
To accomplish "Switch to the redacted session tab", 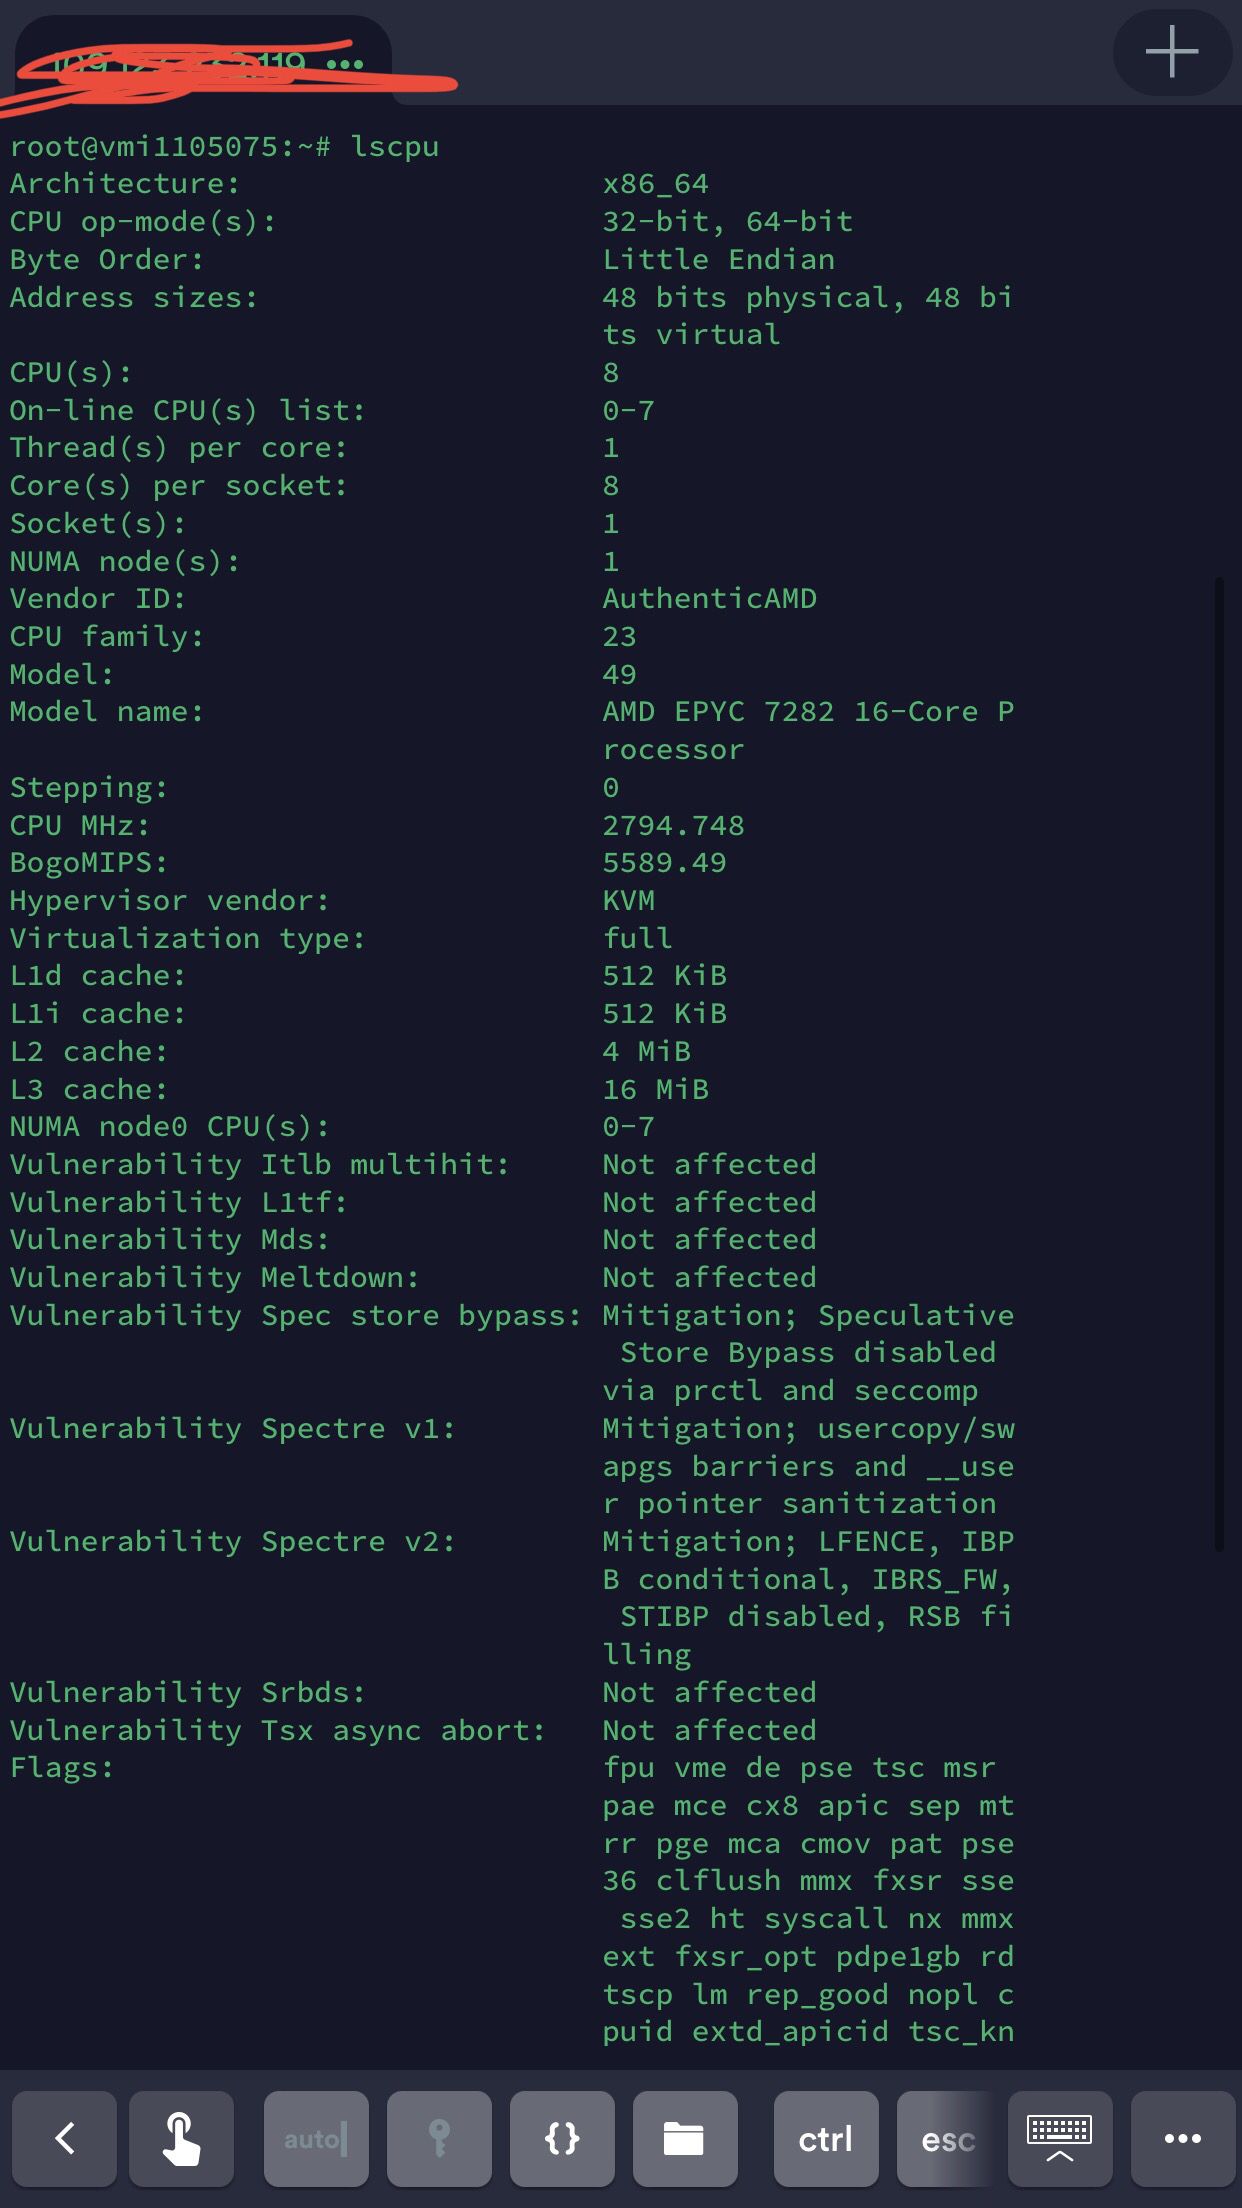I will point(190,62).
